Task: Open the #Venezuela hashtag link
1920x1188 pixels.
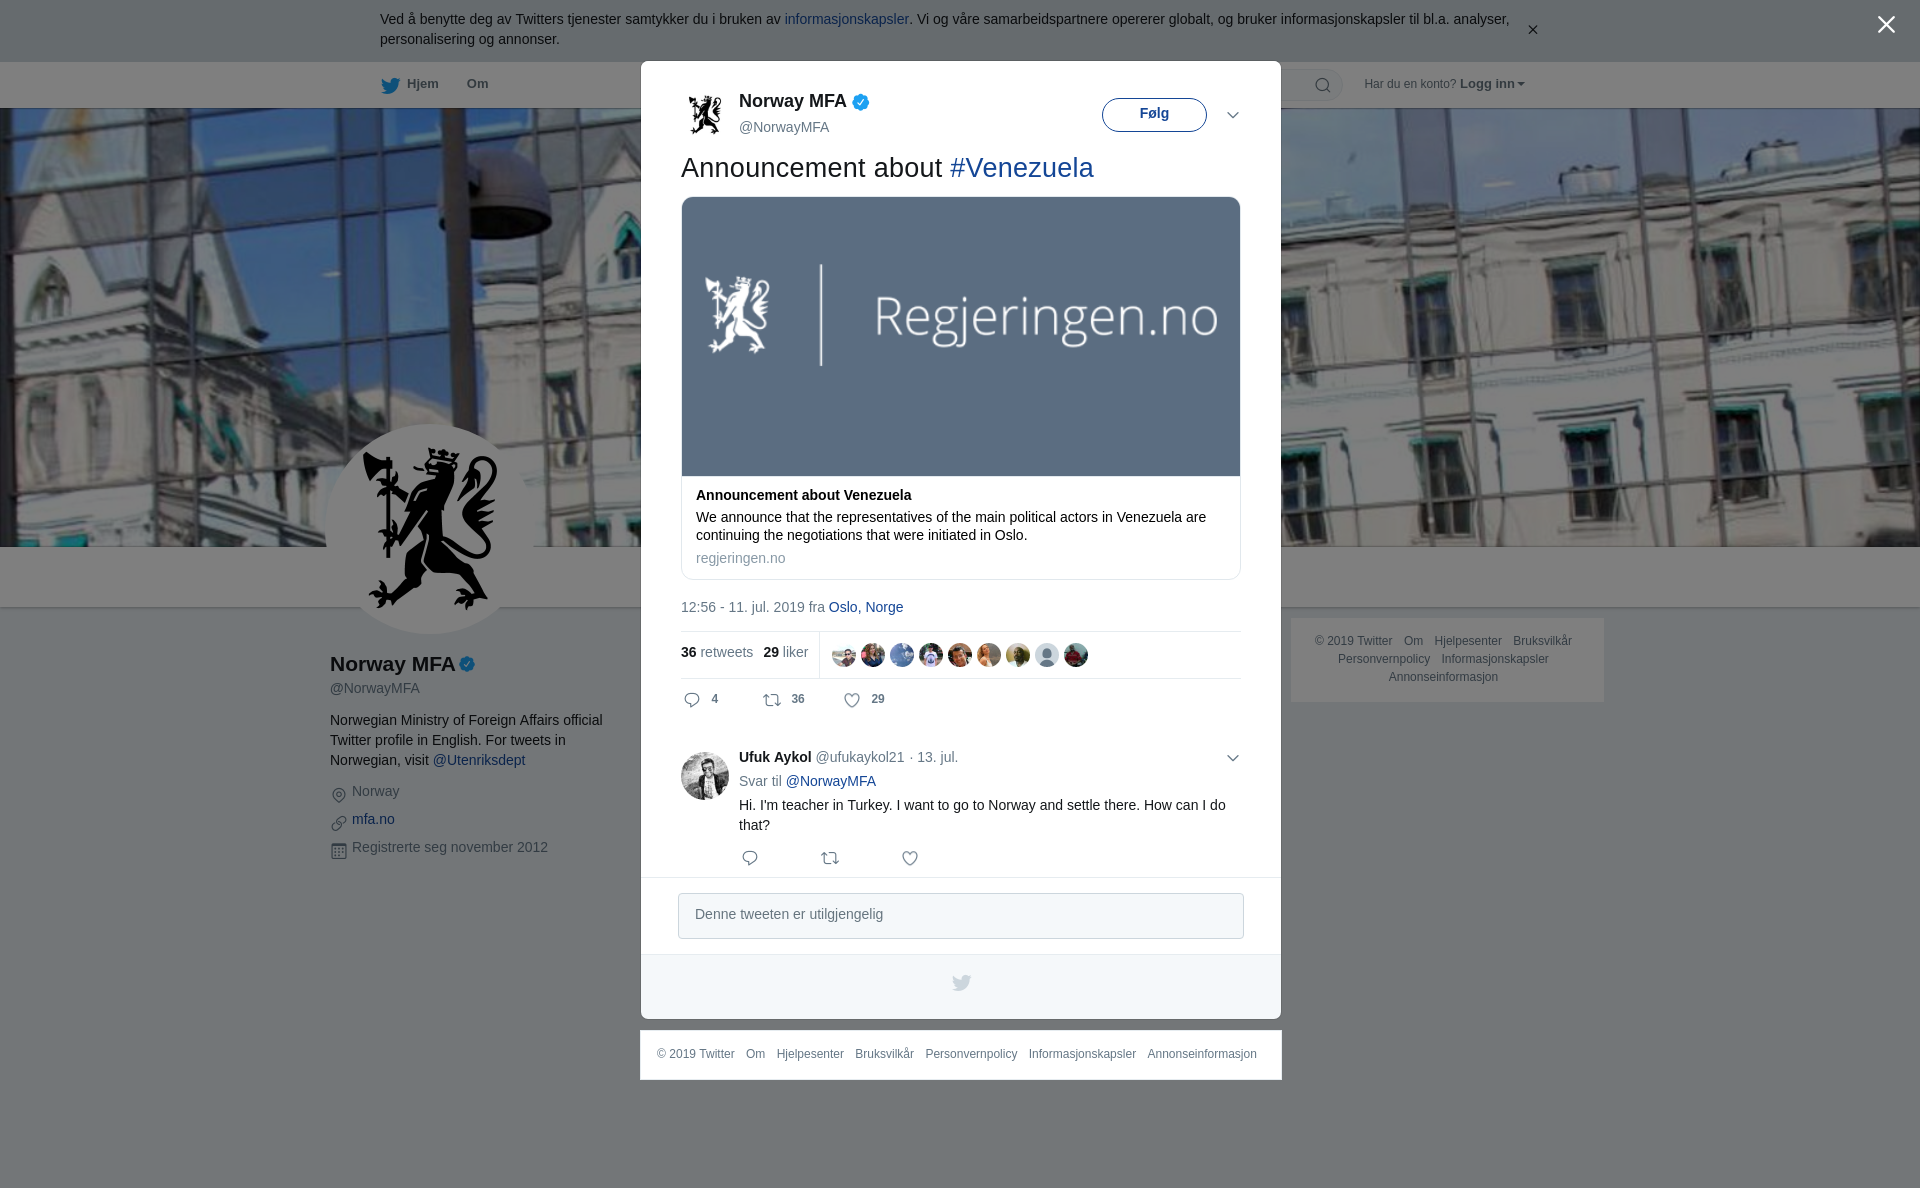Action: click(x=1021, y=168)
